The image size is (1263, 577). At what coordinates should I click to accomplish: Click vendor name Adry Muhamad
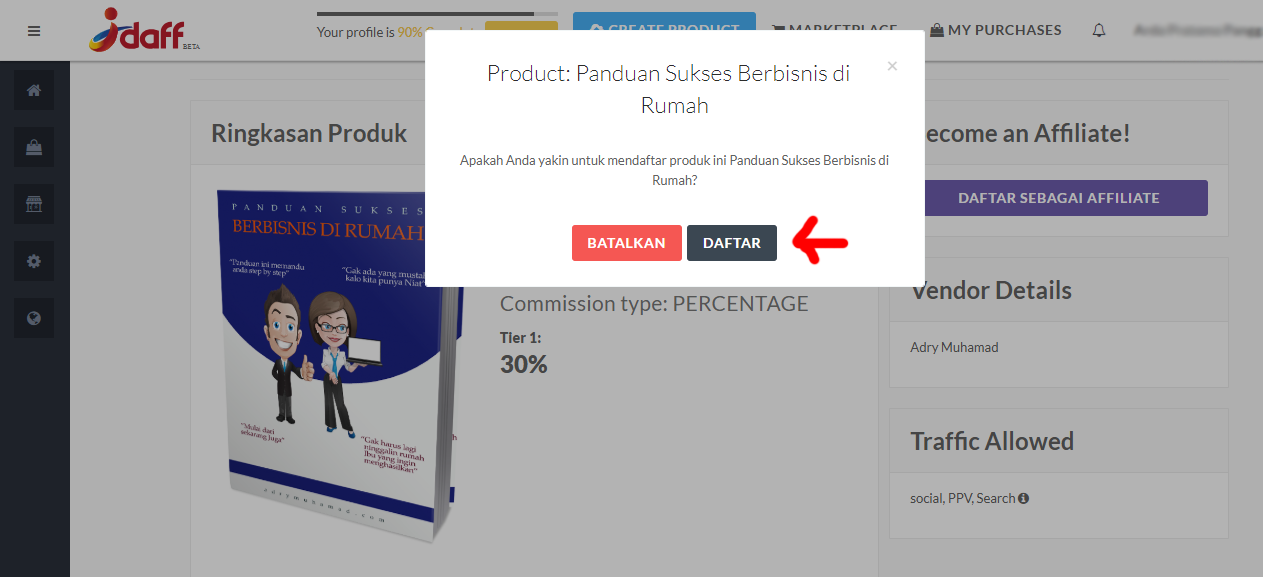954,348
